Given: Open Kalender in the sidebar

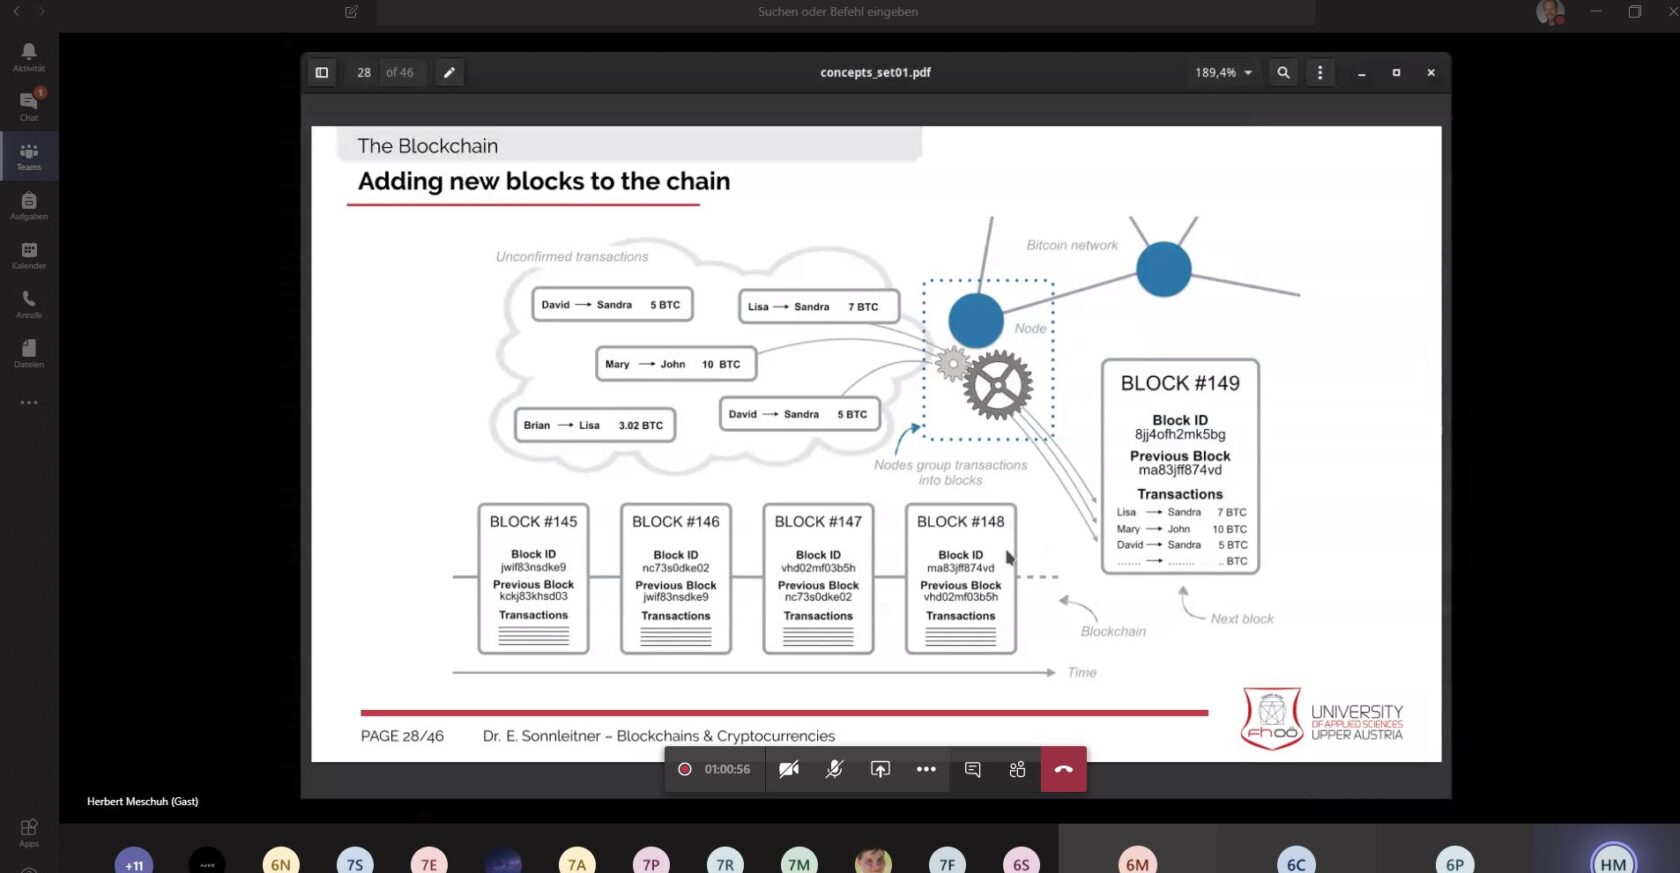Looking at the screenshot, I should [29, 254].
